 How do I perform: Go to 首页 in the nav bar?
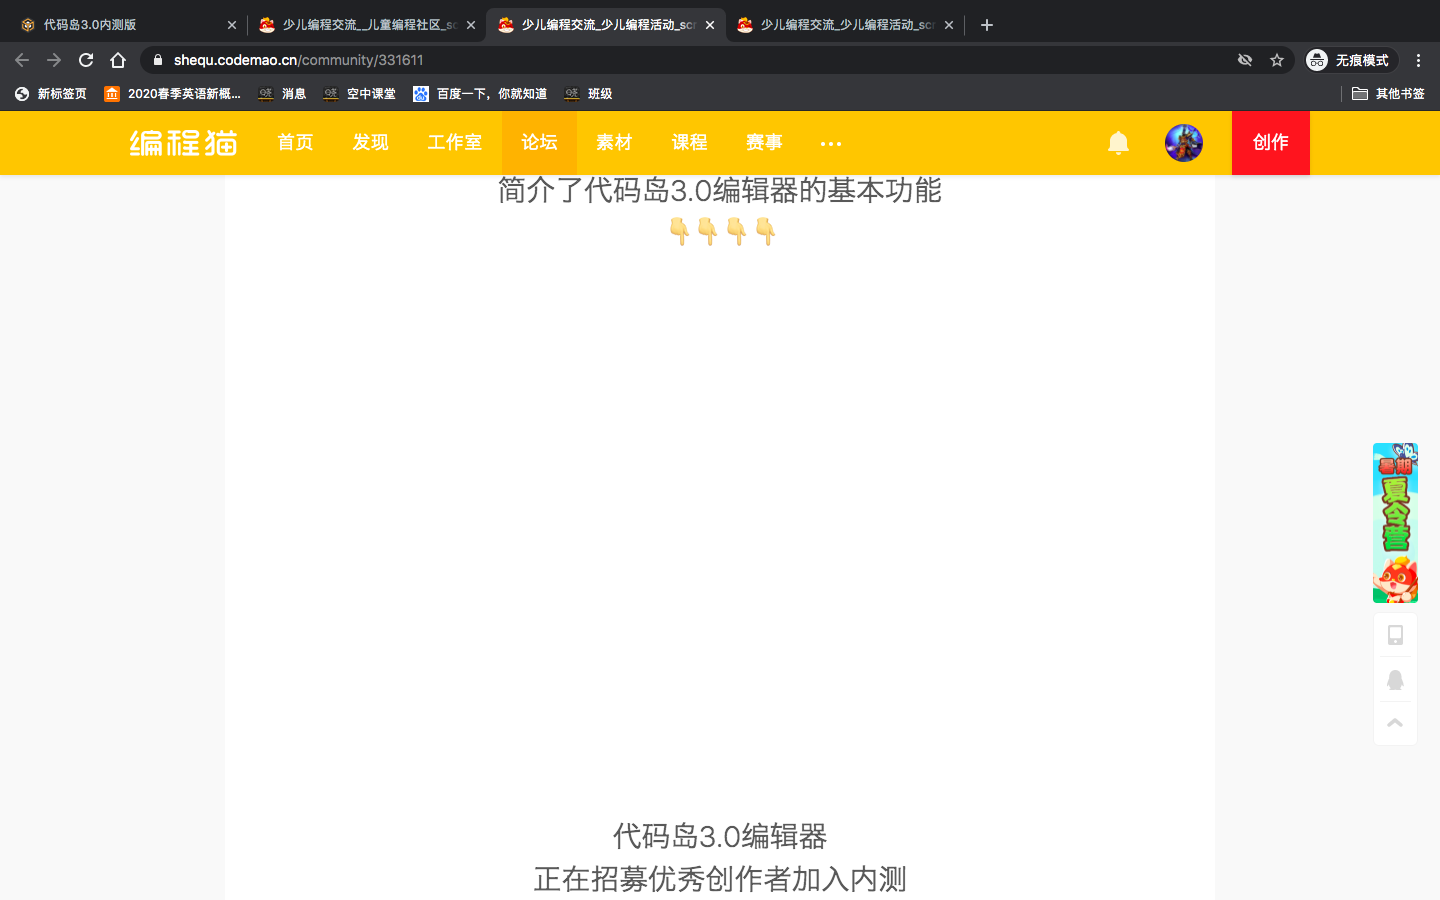(295, 143)
